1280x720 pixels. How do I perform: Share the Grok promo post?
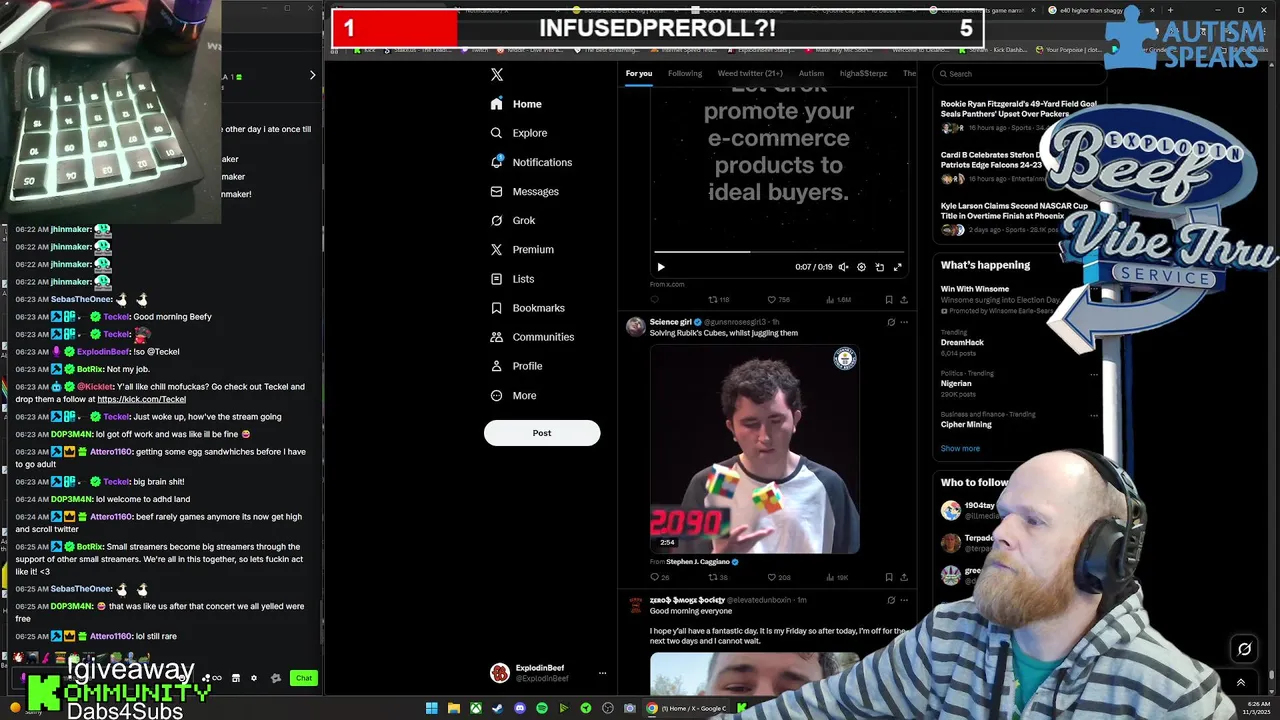[904, 299]
